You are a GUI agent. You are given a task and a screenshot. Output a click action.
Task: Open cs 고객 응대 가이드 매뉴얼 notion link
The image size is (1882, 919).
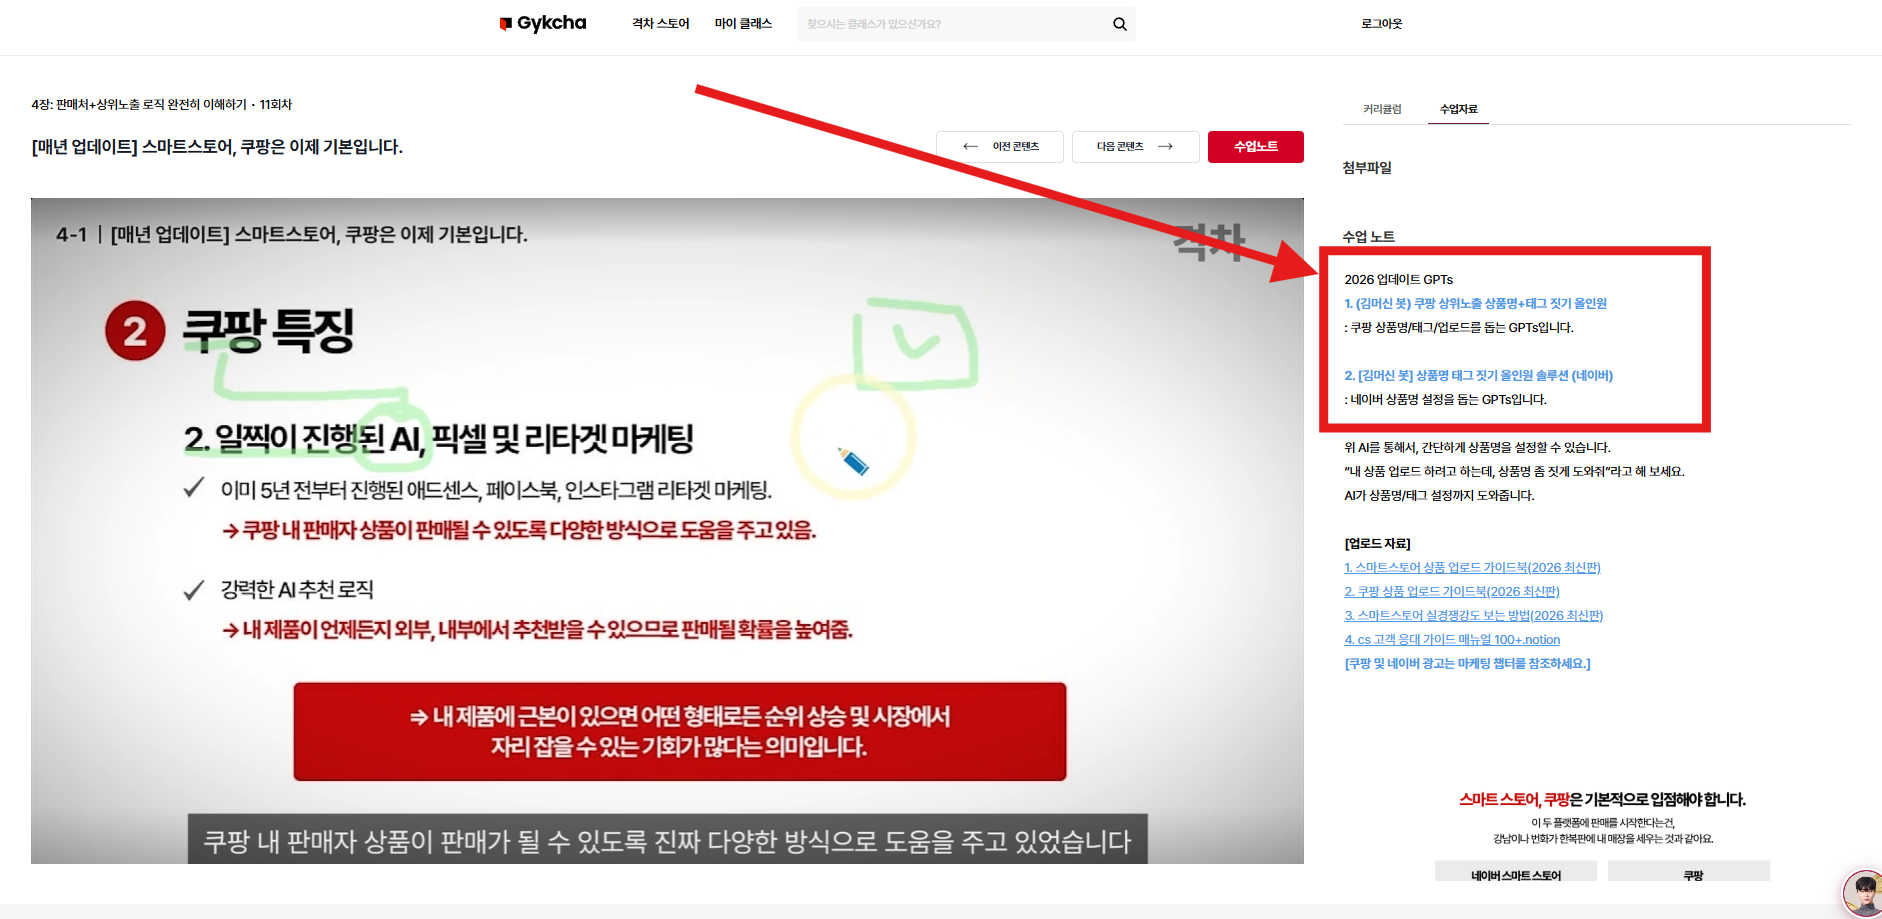[1451, 639]
